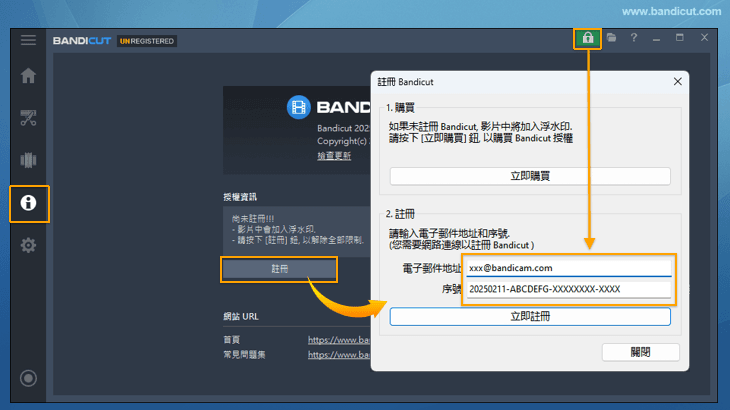Image resolution: width=730 pixels, height=410 pixels.
Task: Open the 首頁 homepage URL link
Action: click(339, 340)
